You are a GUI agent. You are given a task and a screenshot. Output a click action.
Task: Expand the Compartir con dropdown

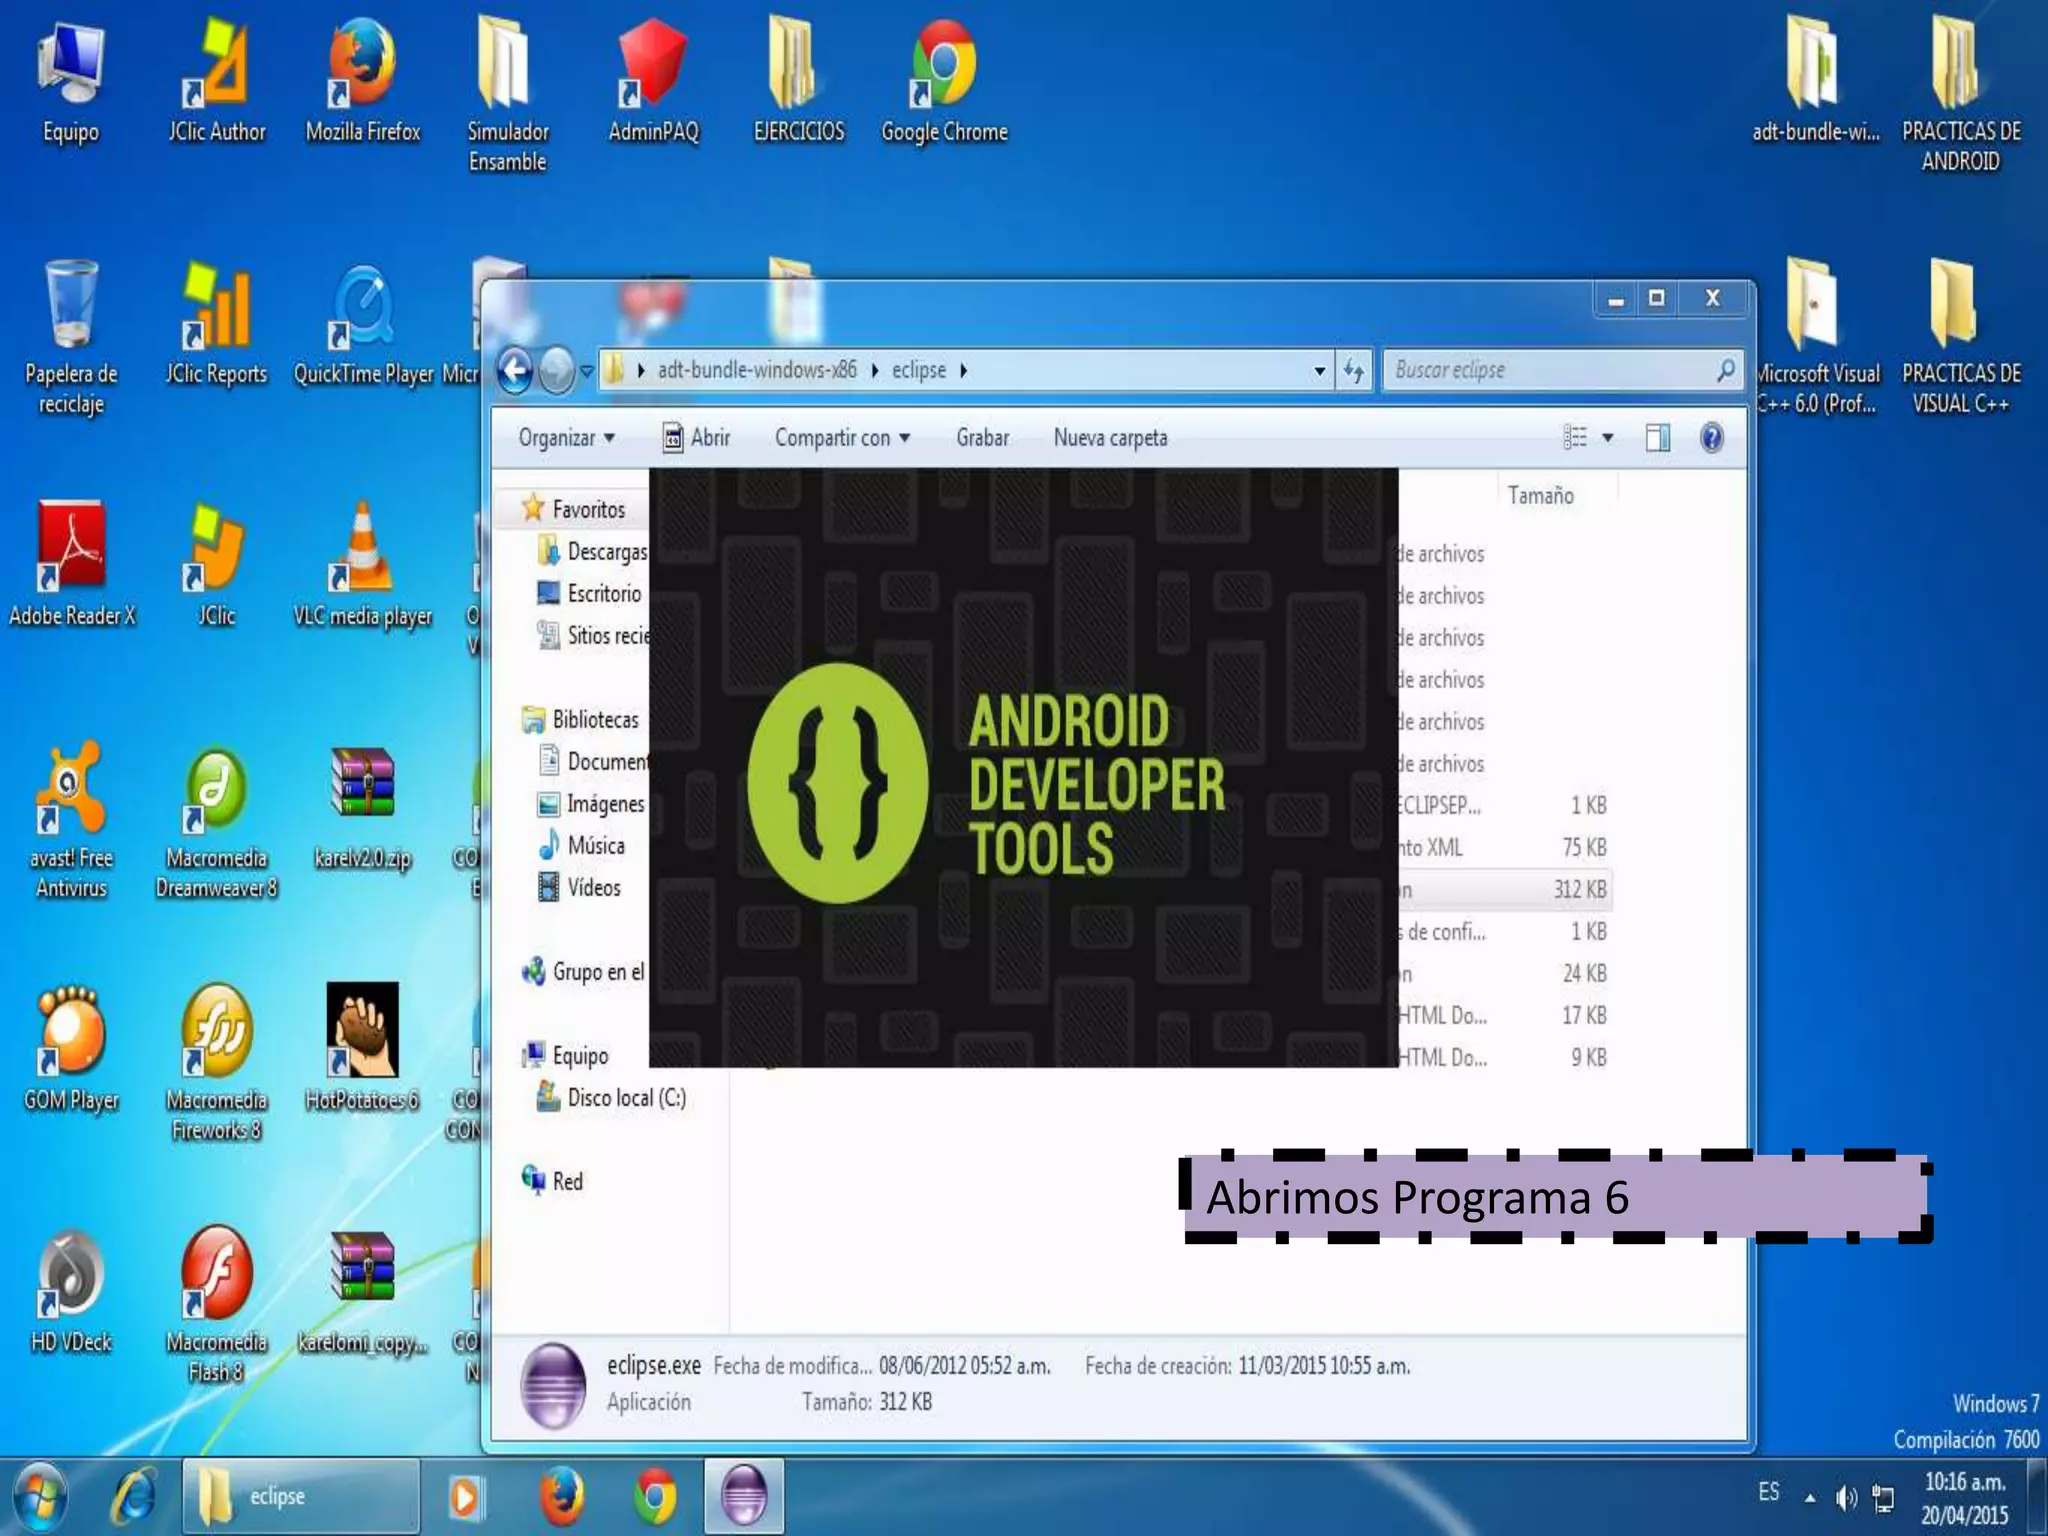[842, 438]
